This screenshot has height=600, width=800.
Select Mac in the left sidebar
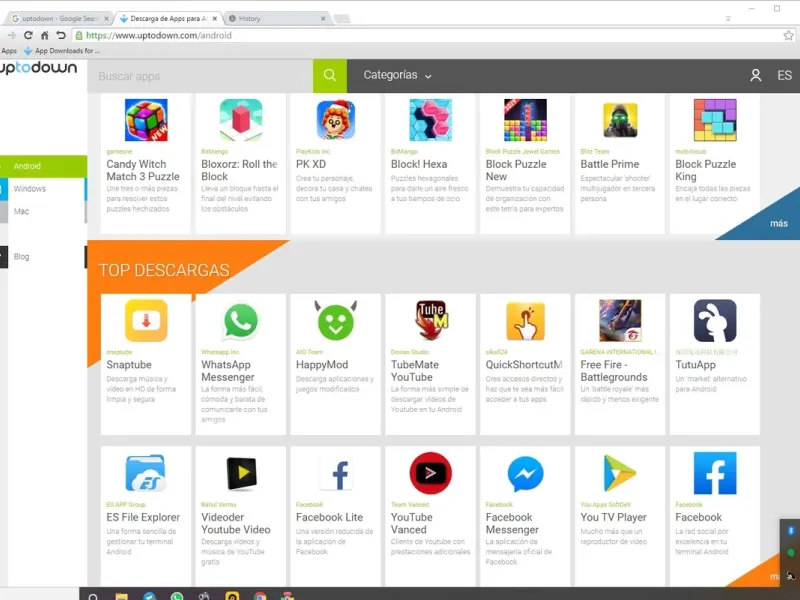(x=43, y=211)
